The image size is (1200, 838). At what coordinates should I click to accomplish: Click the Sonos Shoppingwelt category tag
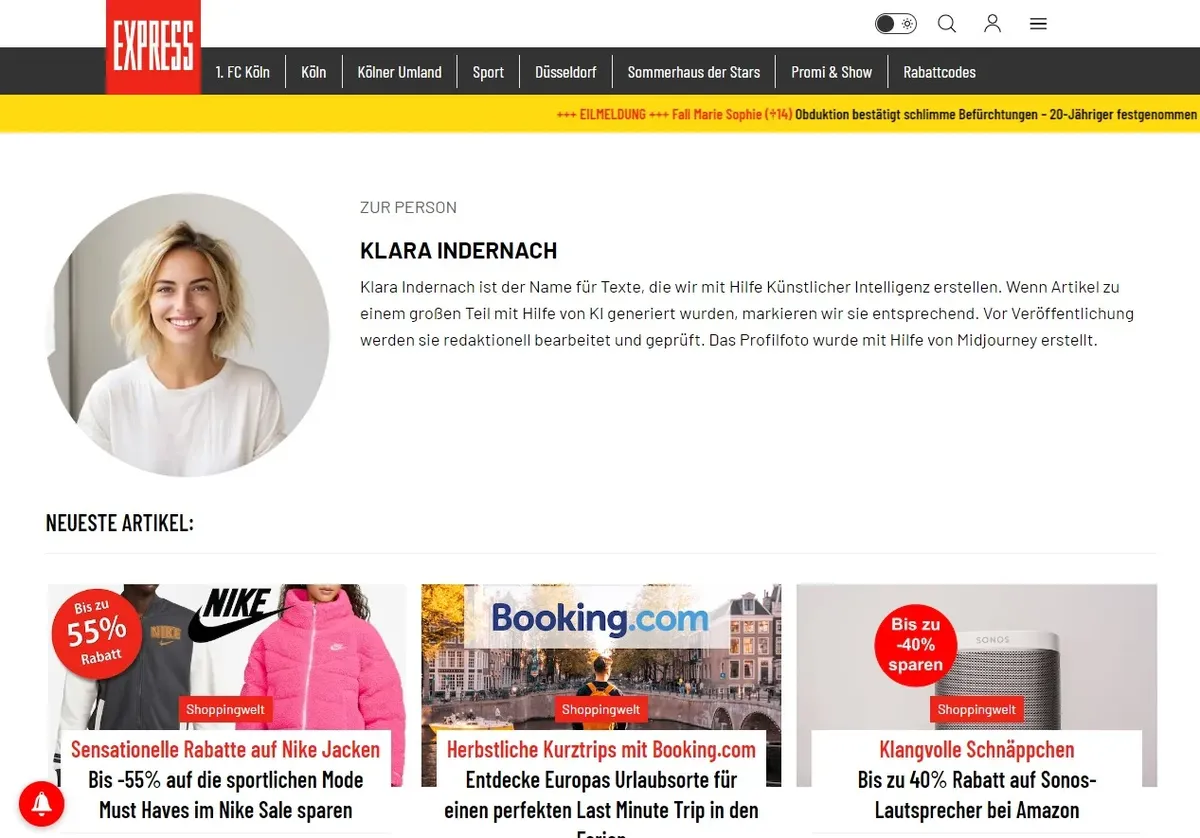(x=976, y=710)
